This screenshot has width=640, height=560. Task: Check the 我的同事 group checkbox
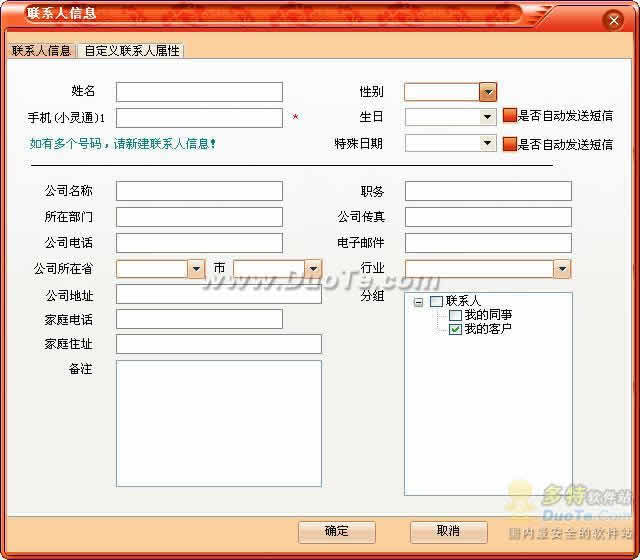point(455,315)
